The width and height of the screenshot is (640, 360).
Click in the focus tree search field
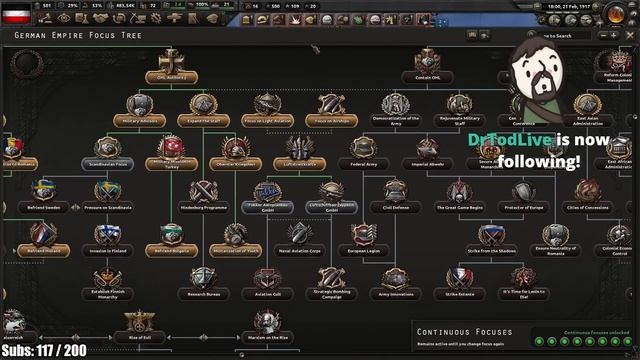pyautogui.click(x=564, y=36)
